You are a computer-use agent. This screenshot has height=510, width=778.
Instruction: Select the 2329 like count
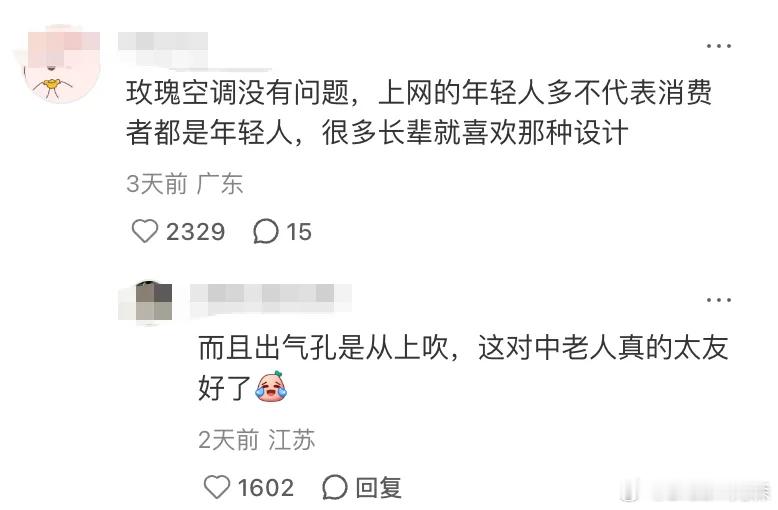coord(195,232)
